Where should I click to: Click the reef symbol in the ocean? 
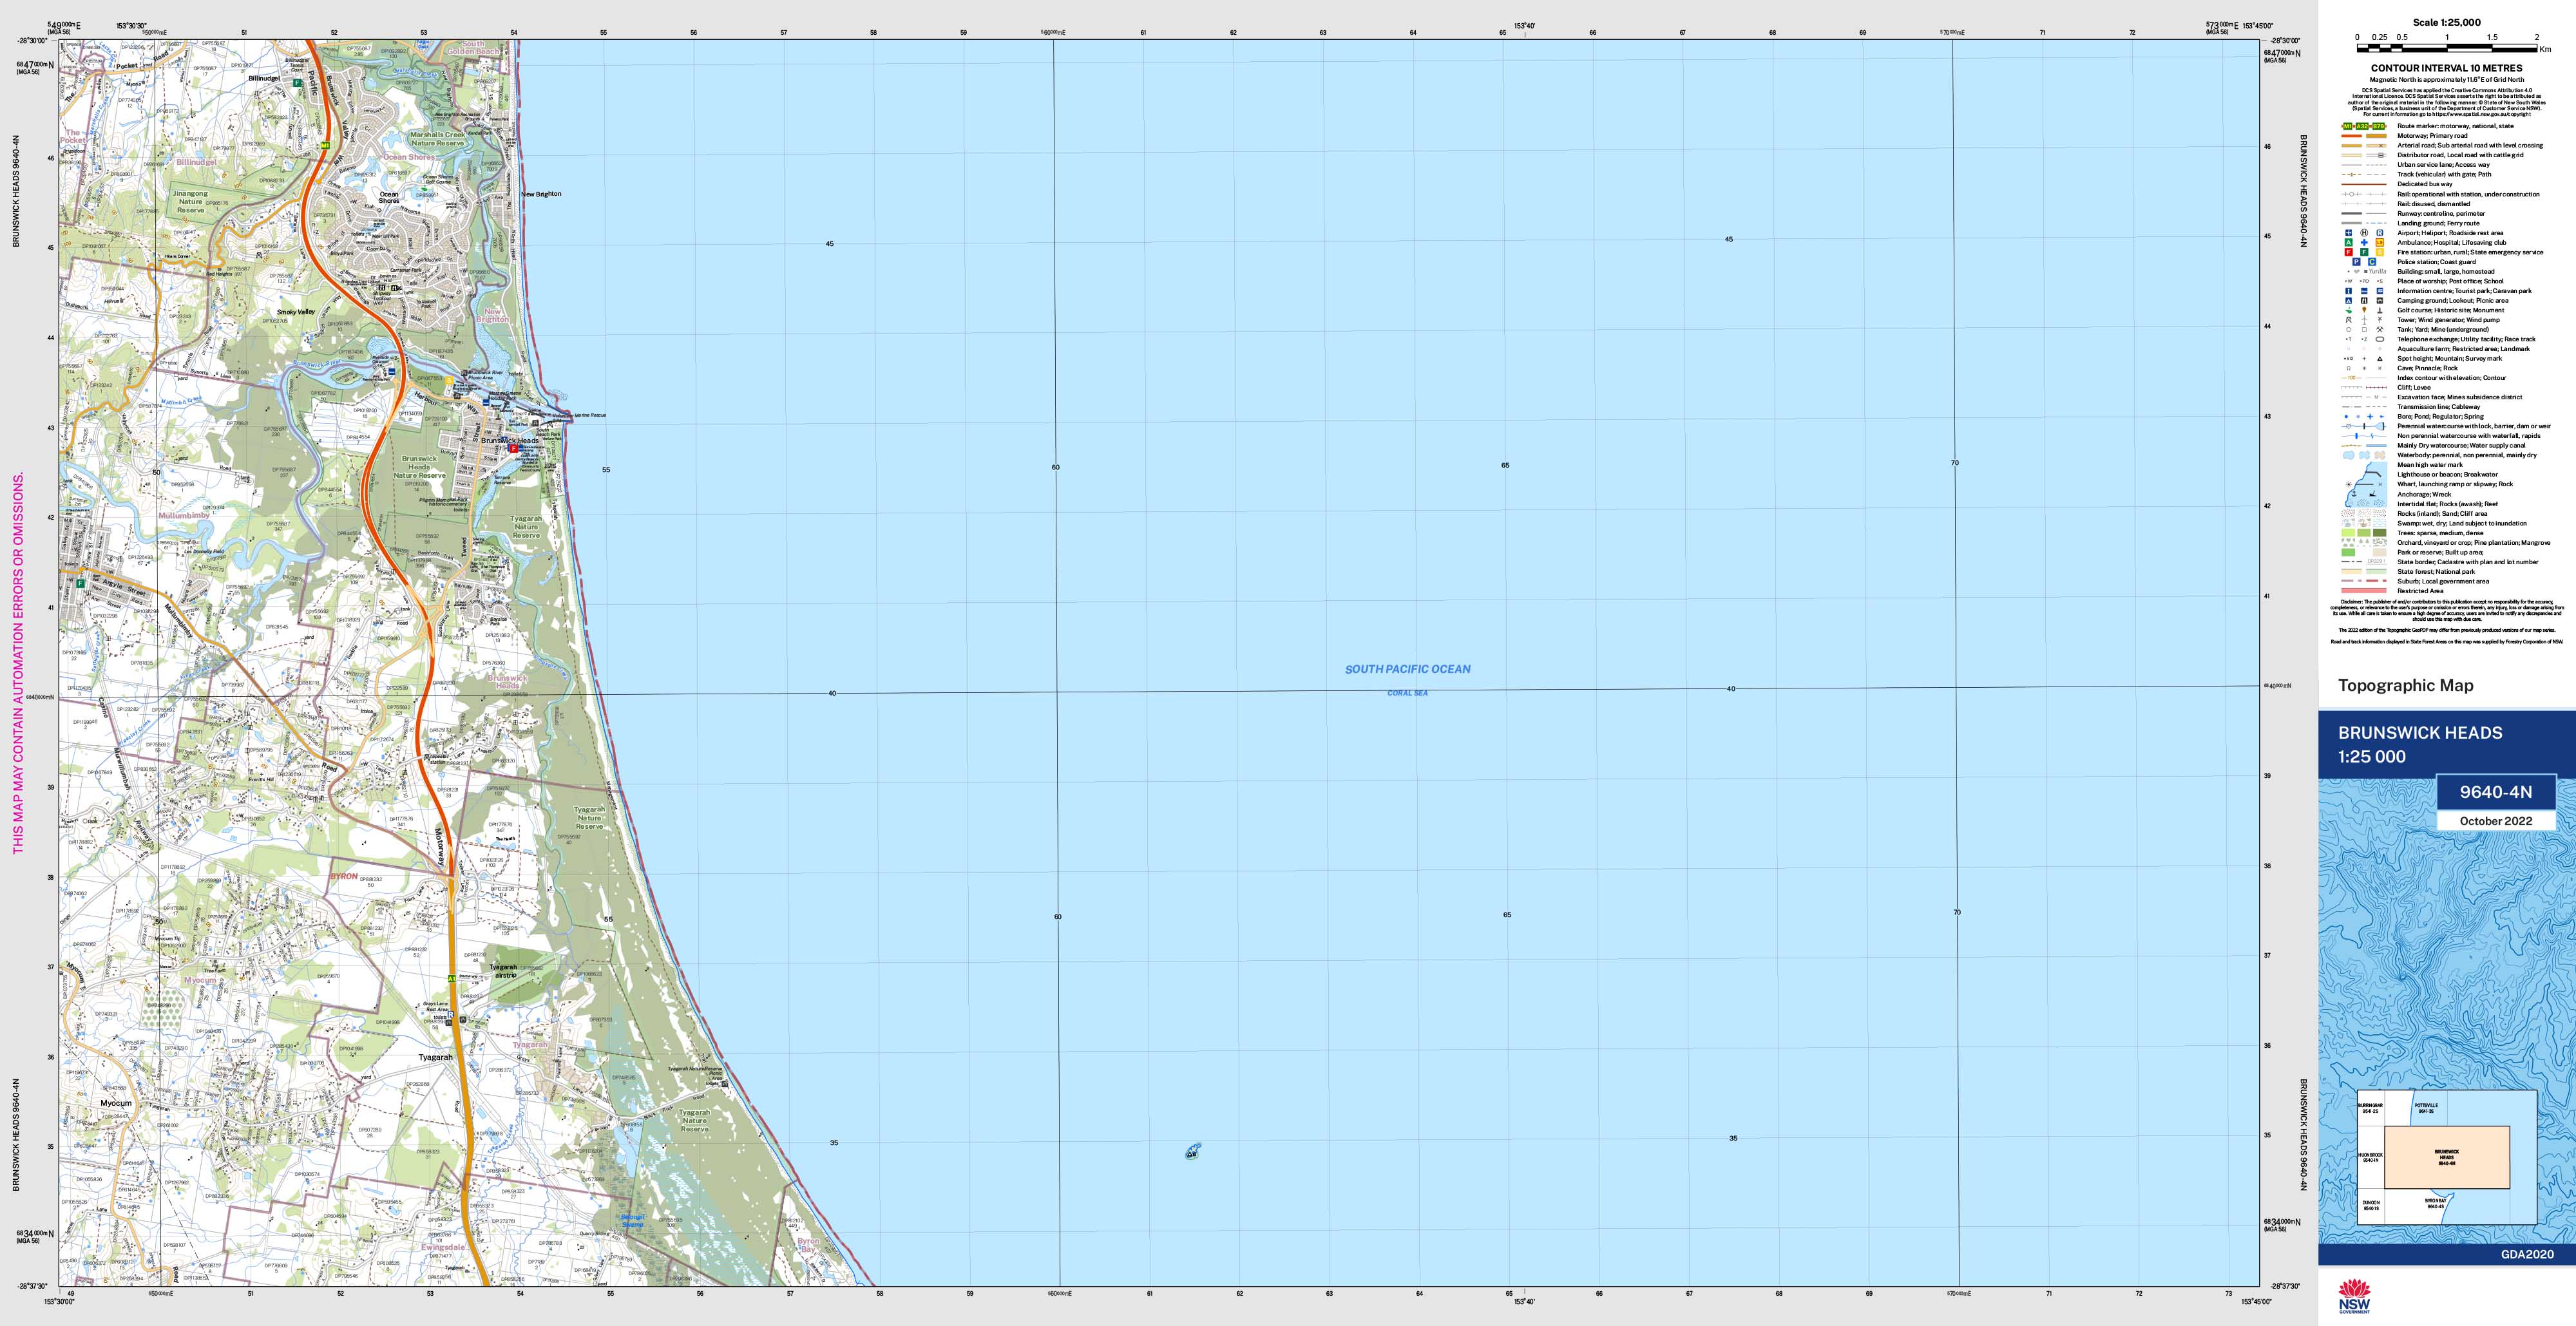[x=1192, y=1151]
